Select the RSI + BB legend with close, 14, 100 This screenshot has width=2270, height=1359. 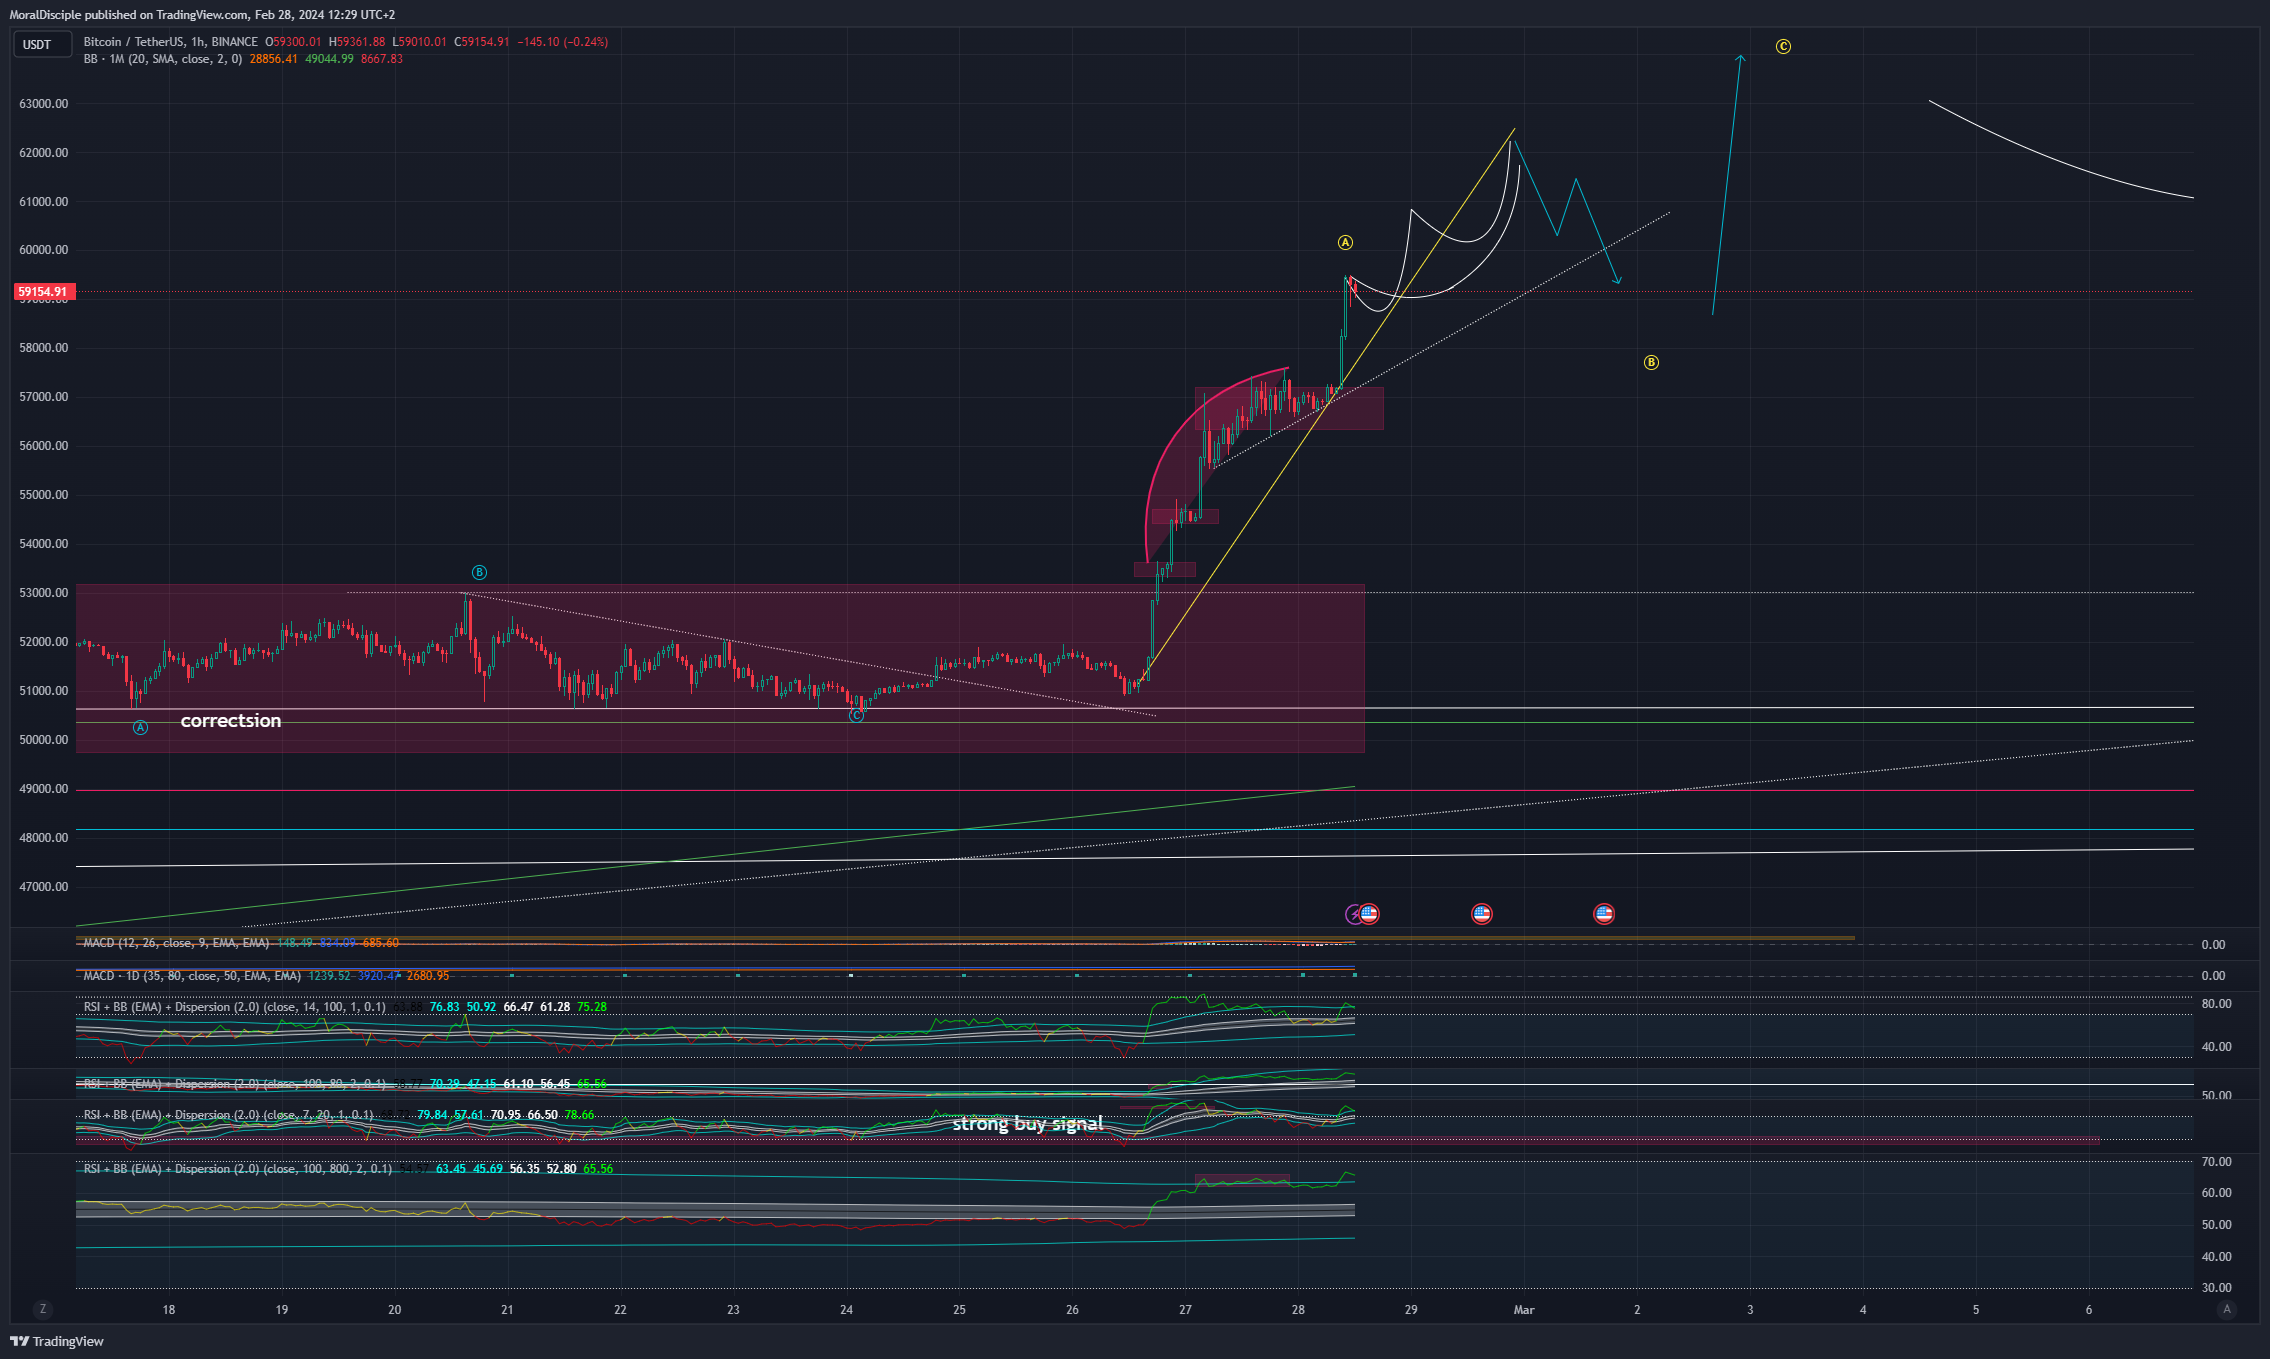pyautogui.click(x=234, y=1007)
